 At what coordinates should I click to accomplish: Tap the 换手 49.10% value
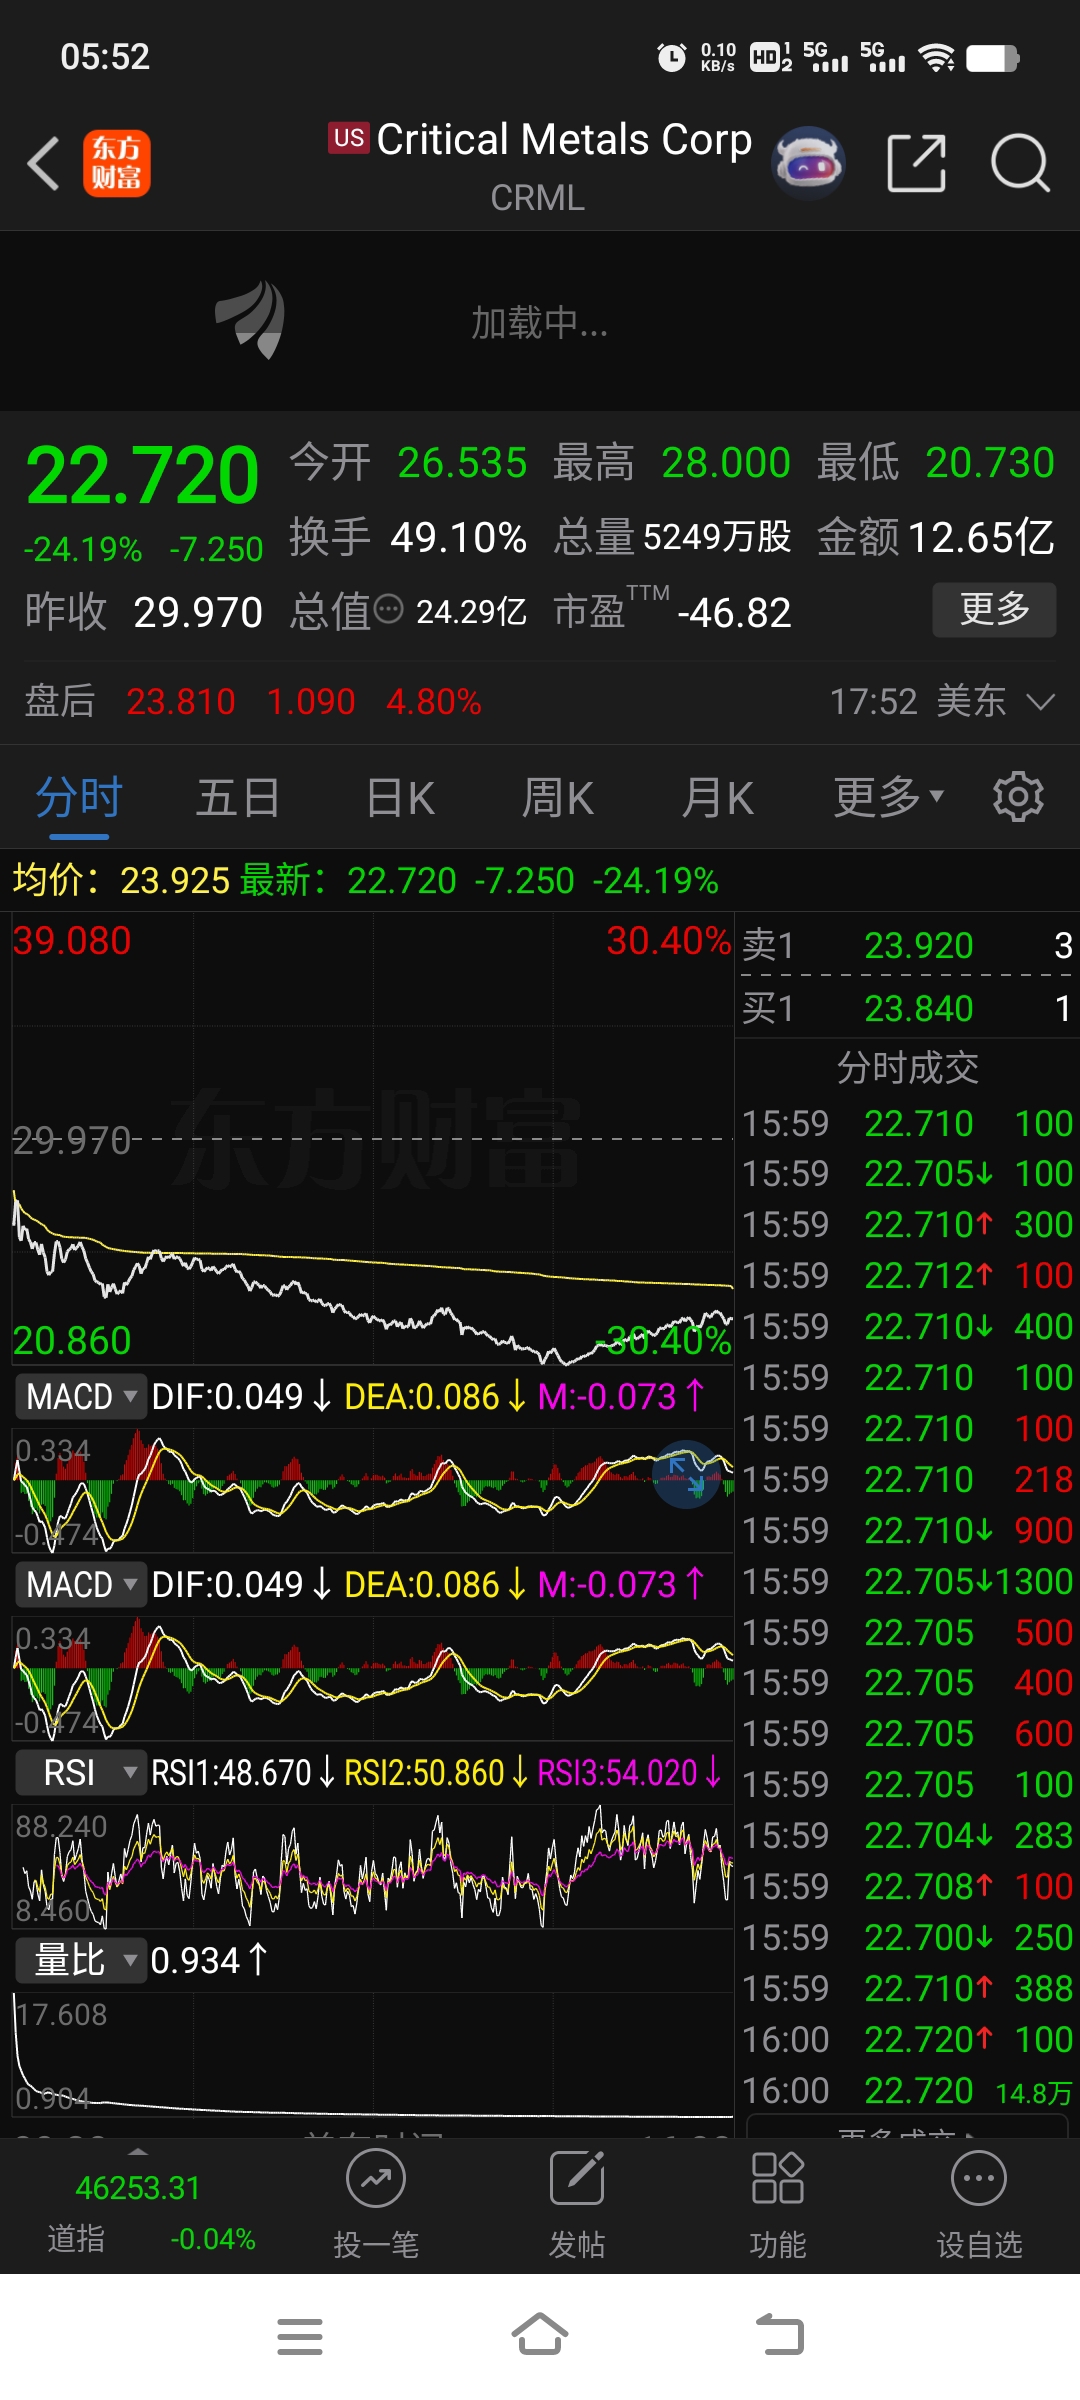coord(459,538)
